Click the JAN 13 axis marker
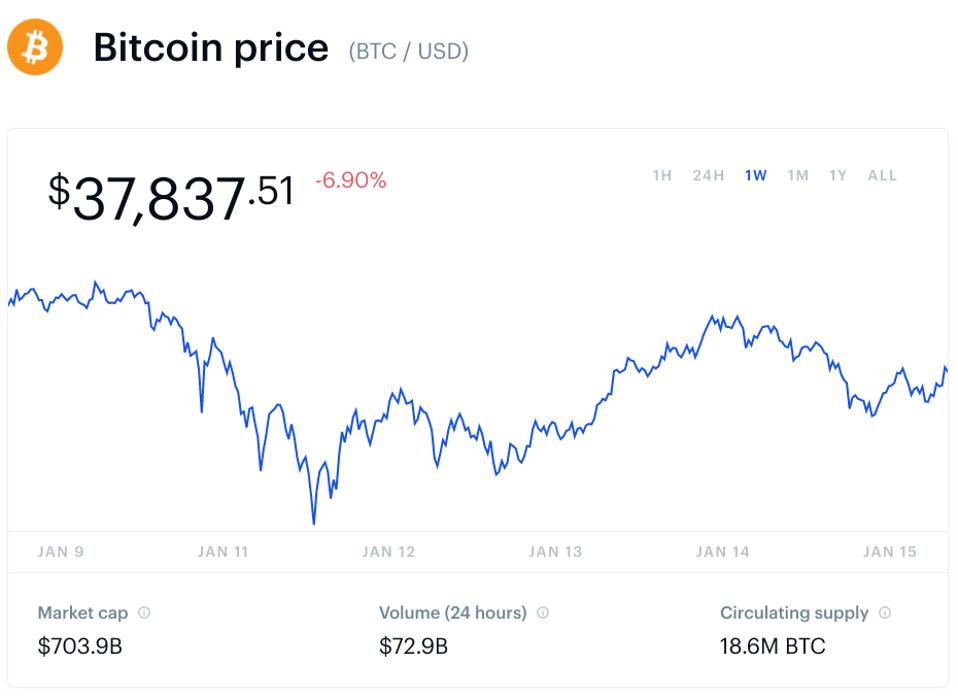Image resolution: width=958 pixels, height=696 pixels. (555, 552)
